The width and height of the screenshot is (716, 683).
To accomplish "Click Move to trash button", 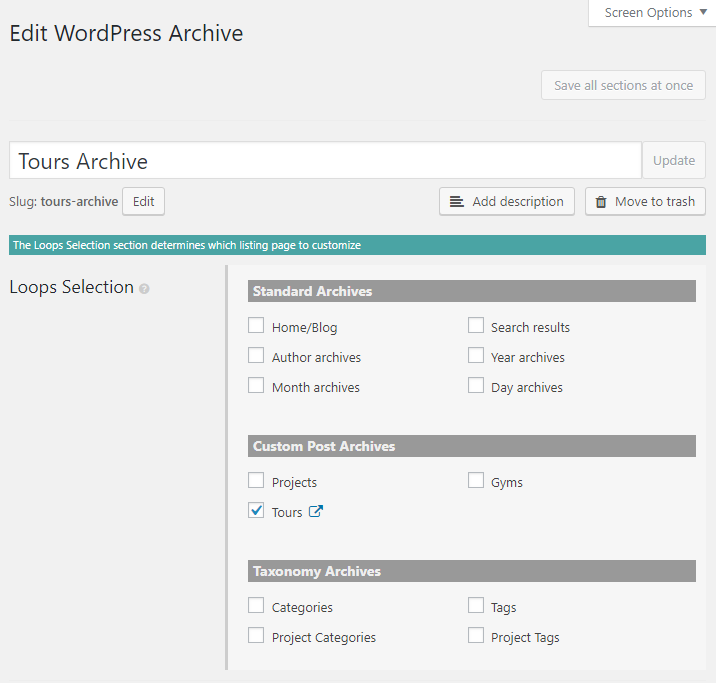I will pos(646,201).
